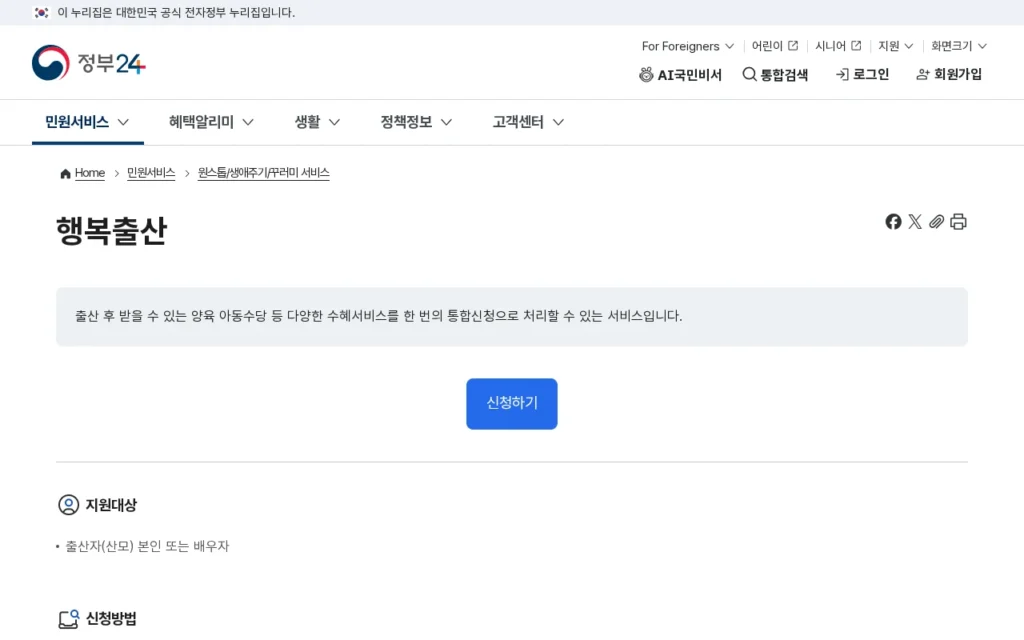Viewport: 1024px width, 640px height.
Task: Open 통합검색 search
Action: tap(775, 74)
